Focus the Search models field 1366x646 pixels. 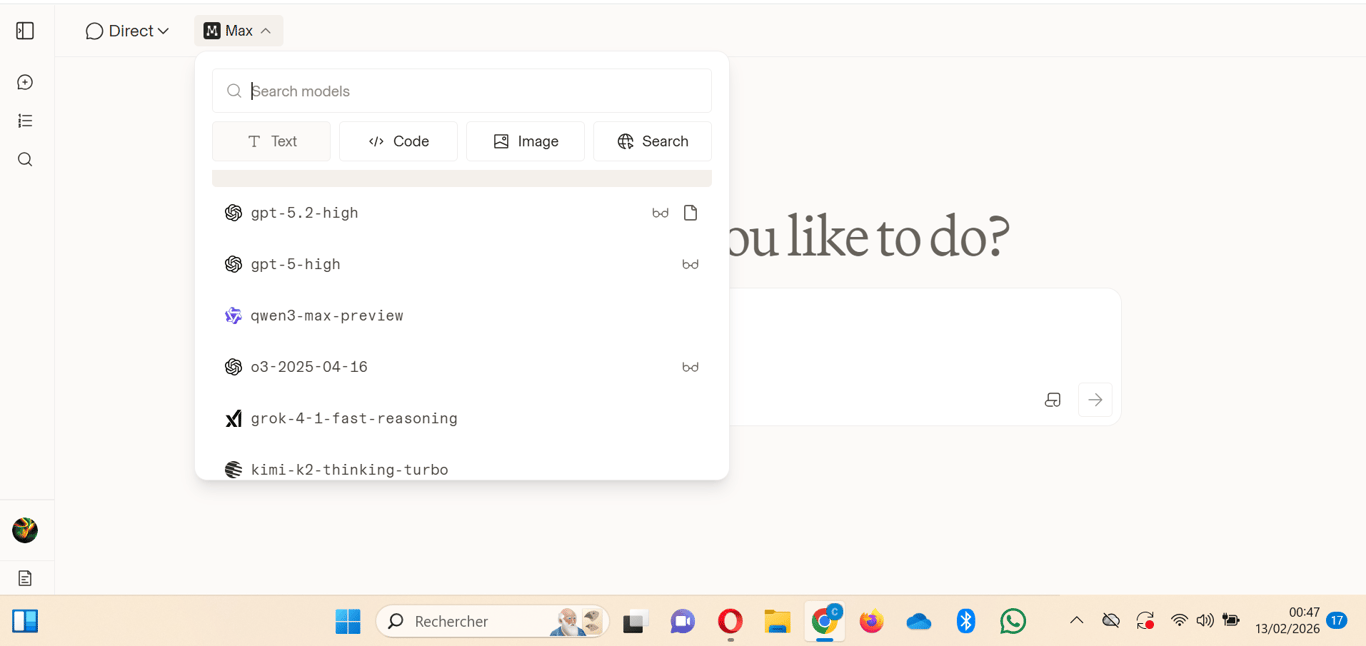(x=462, y=91)
